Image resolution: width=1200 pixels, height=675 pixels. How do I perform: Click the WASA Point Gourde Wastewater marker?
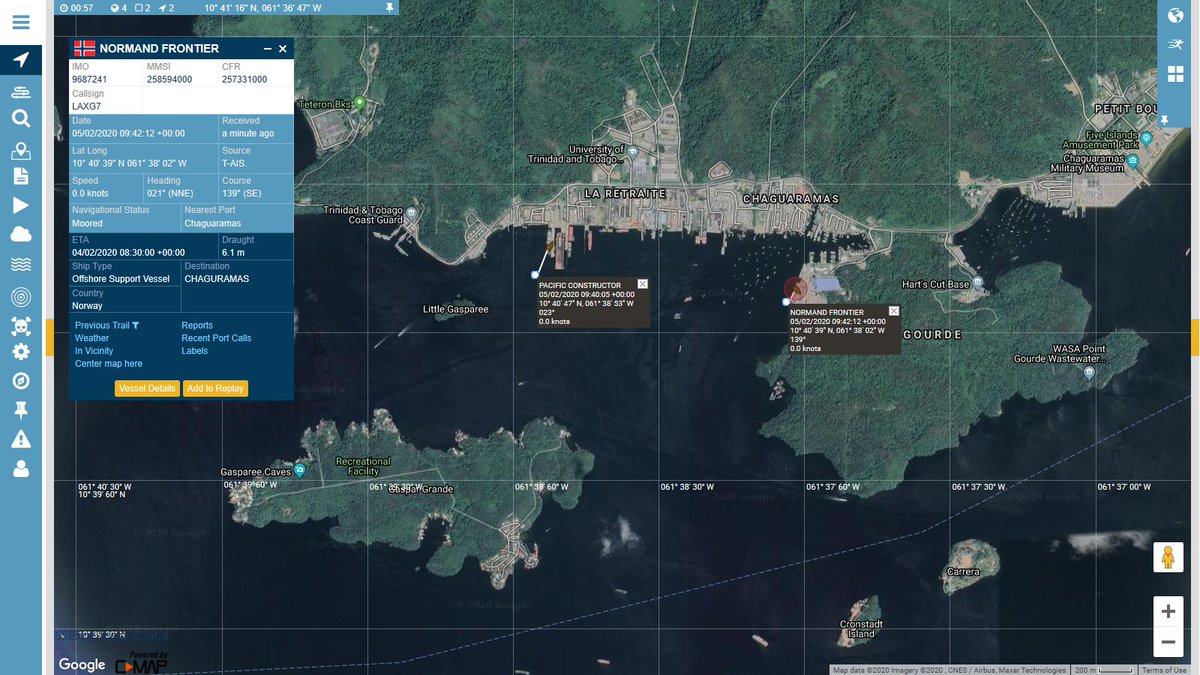coord(1090,373)
